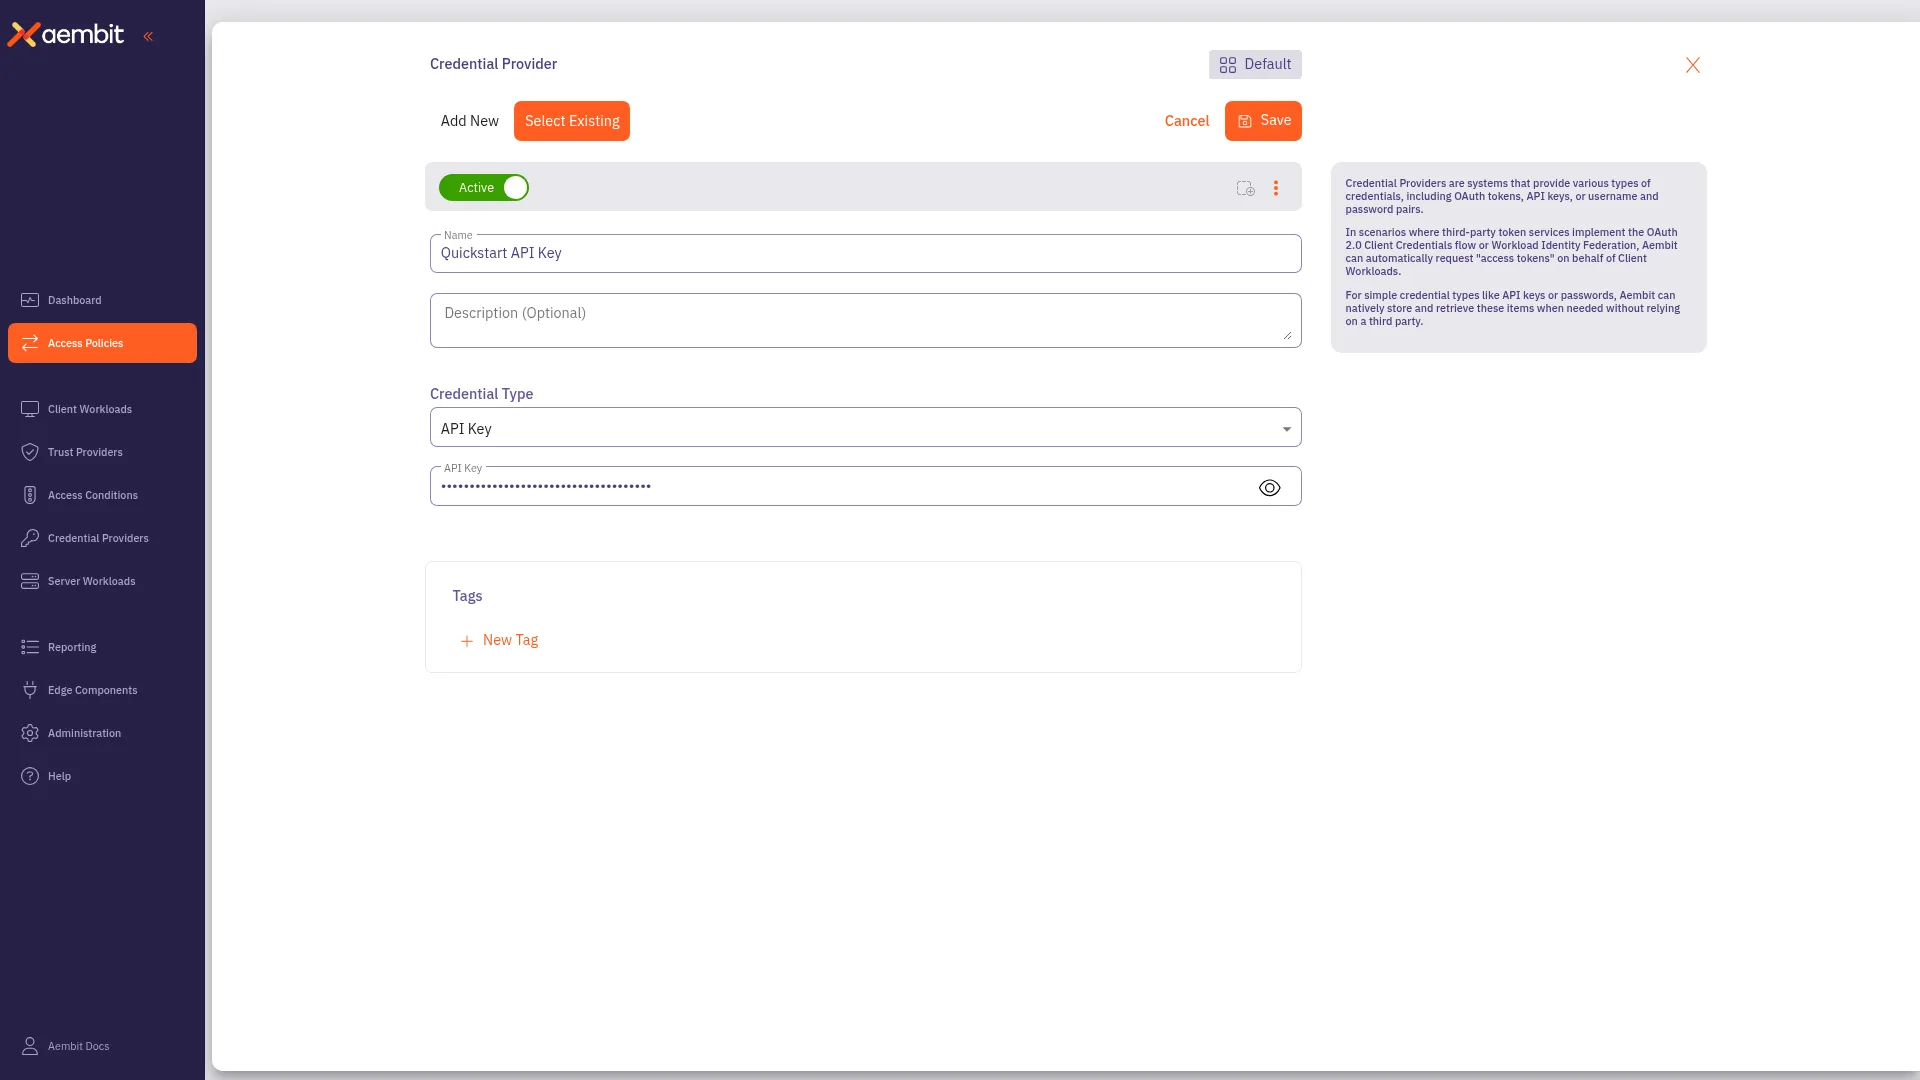Reveal the API key with eye icon

(1269, 488)
